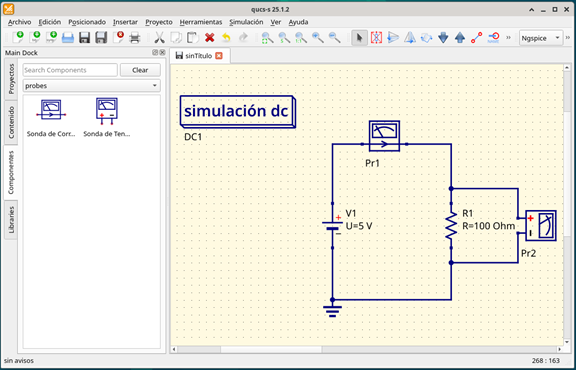Close the current document from the toolbar
The image size is (576, 370).
click(118, 37)
